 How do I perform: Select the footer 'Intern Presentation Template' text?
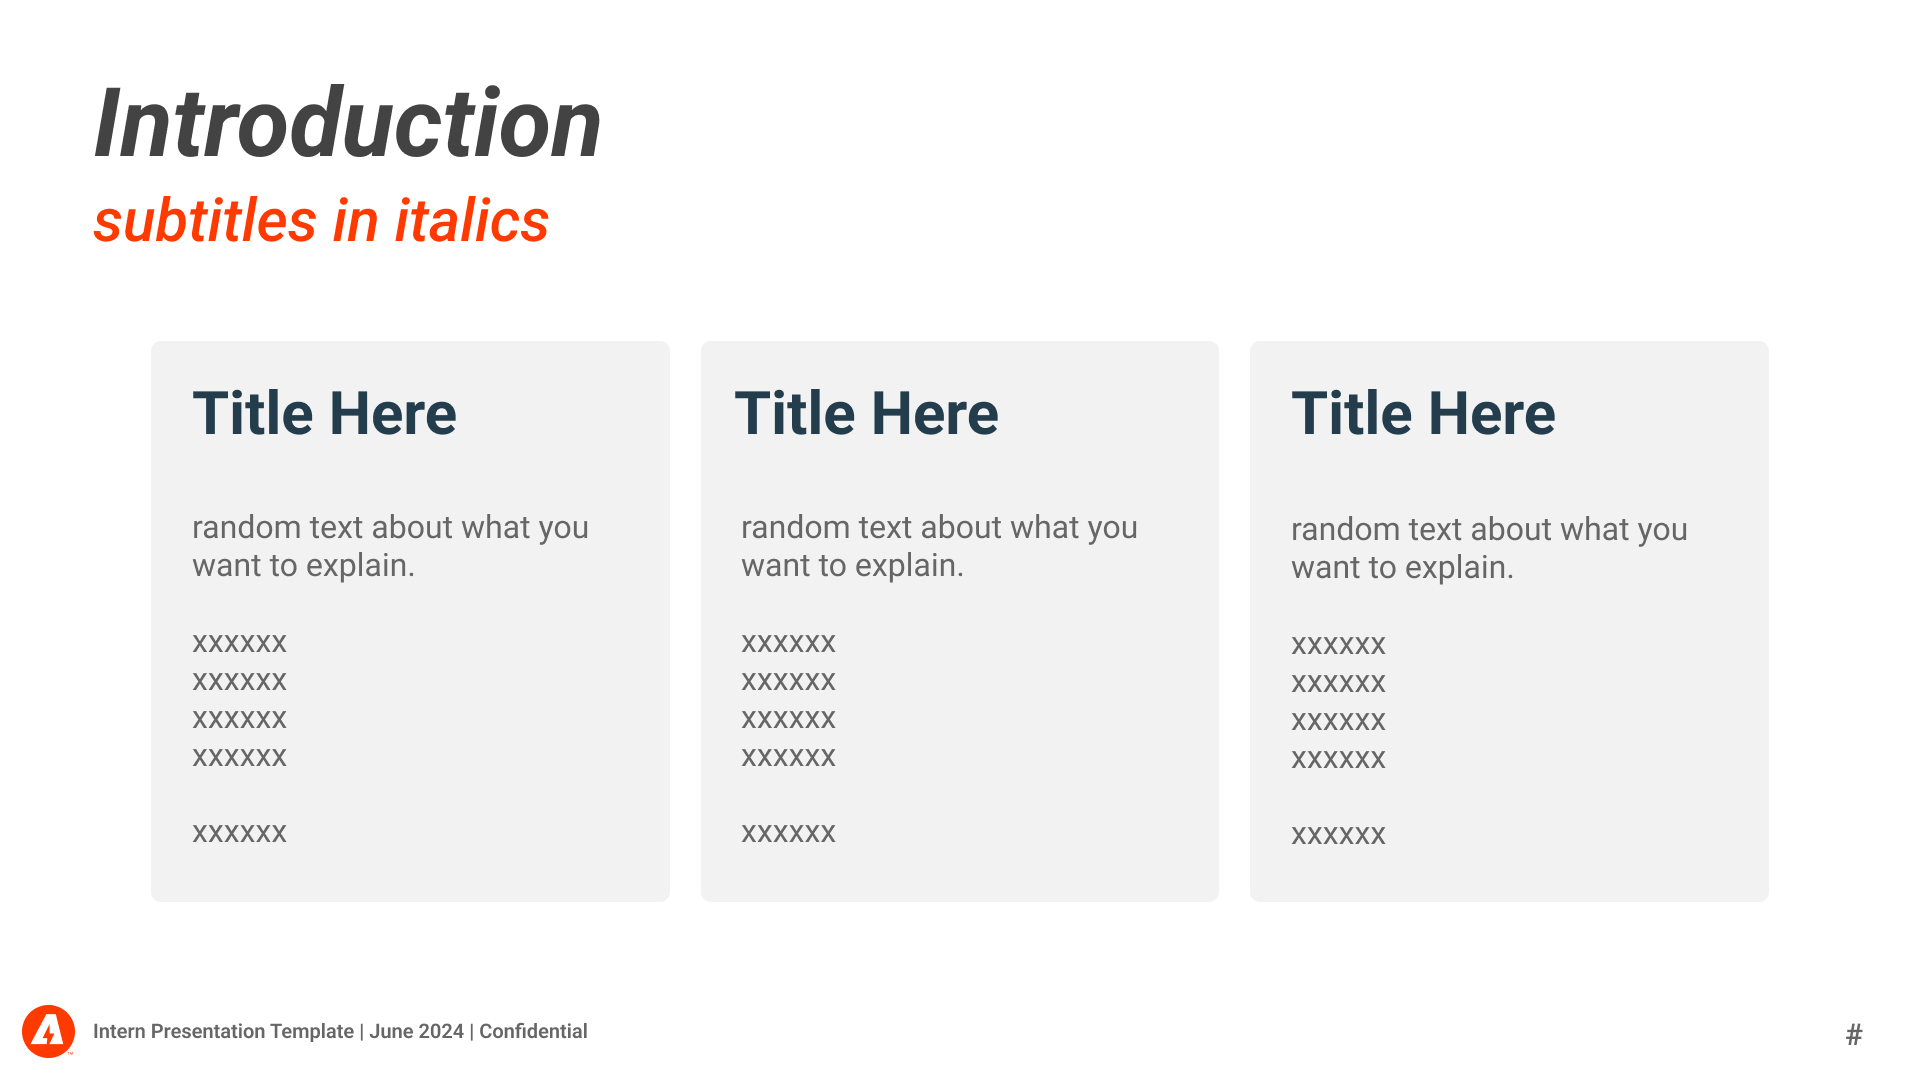coord(223,1031)
